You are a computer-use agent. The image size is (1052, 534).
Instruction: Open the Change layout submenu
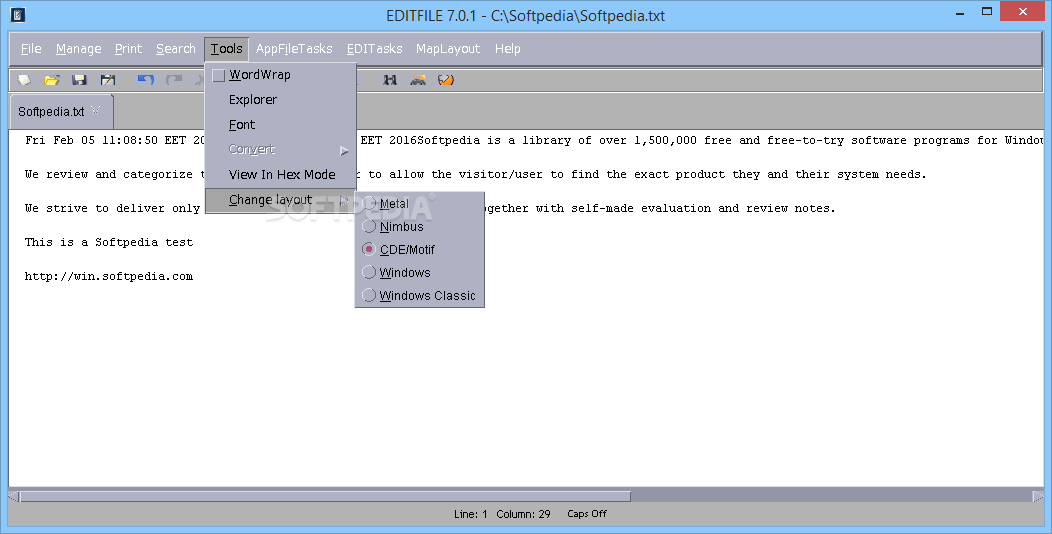(x=280, y=200)
